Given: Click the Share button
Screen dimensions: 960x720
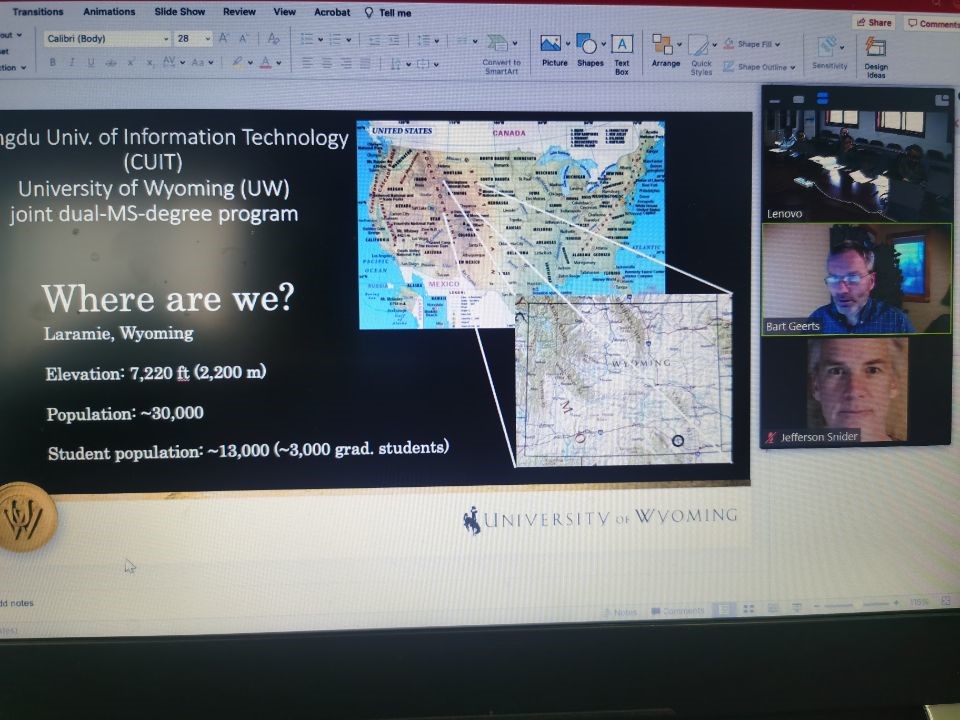Looking at the screenshot, I should tap(874, 23).
